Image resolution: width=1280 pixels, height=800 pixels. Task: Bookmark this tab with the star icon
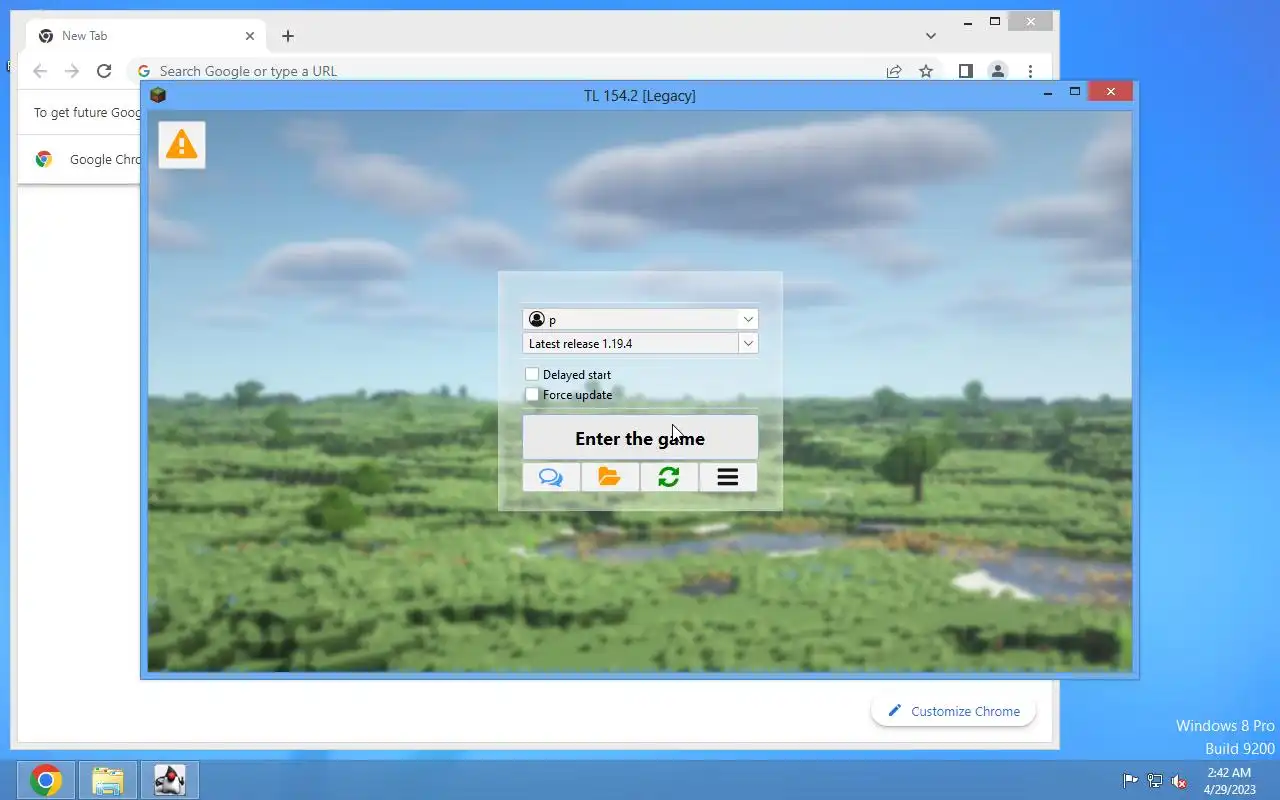point(926,71)
